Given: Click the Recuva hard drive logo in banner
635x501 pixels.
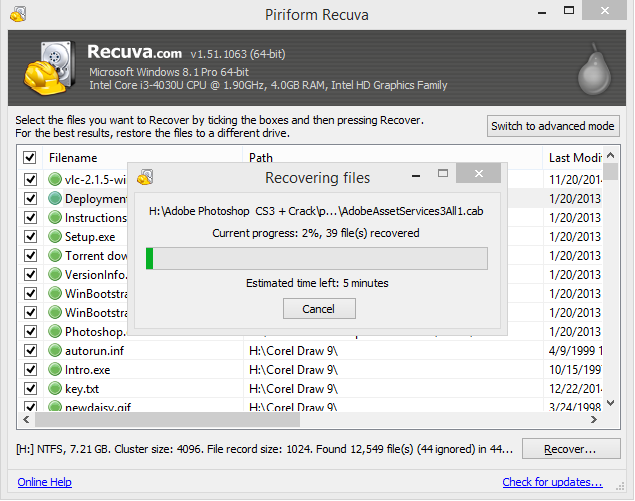Looking at the screenshot, I should click(x=49, y=68).
